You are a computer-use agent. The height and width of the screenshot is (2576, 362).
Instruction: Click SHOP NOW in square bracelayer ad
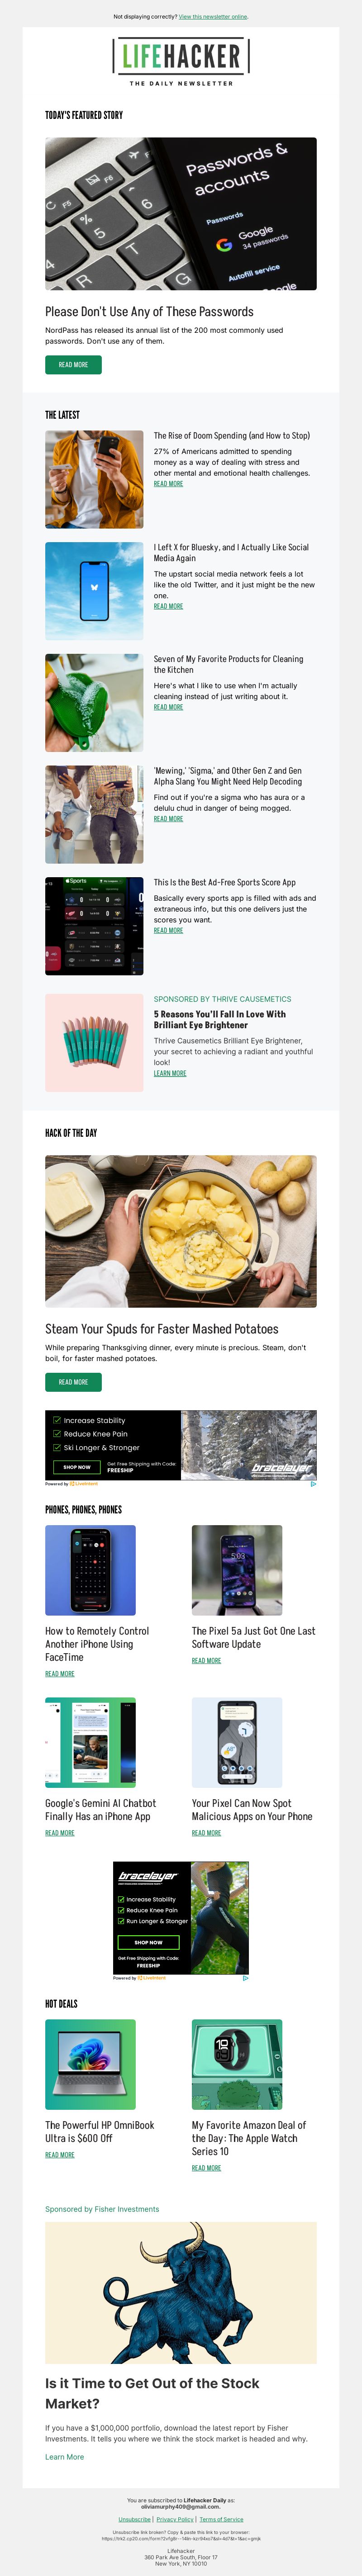148,1943
